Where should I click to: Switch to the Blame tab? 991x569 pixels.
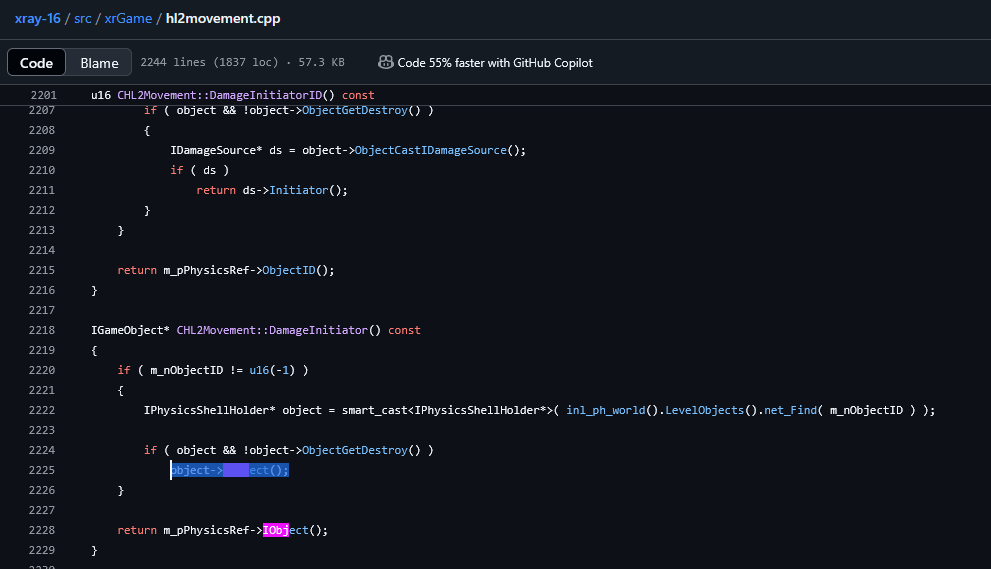click(x=99, y=63)
